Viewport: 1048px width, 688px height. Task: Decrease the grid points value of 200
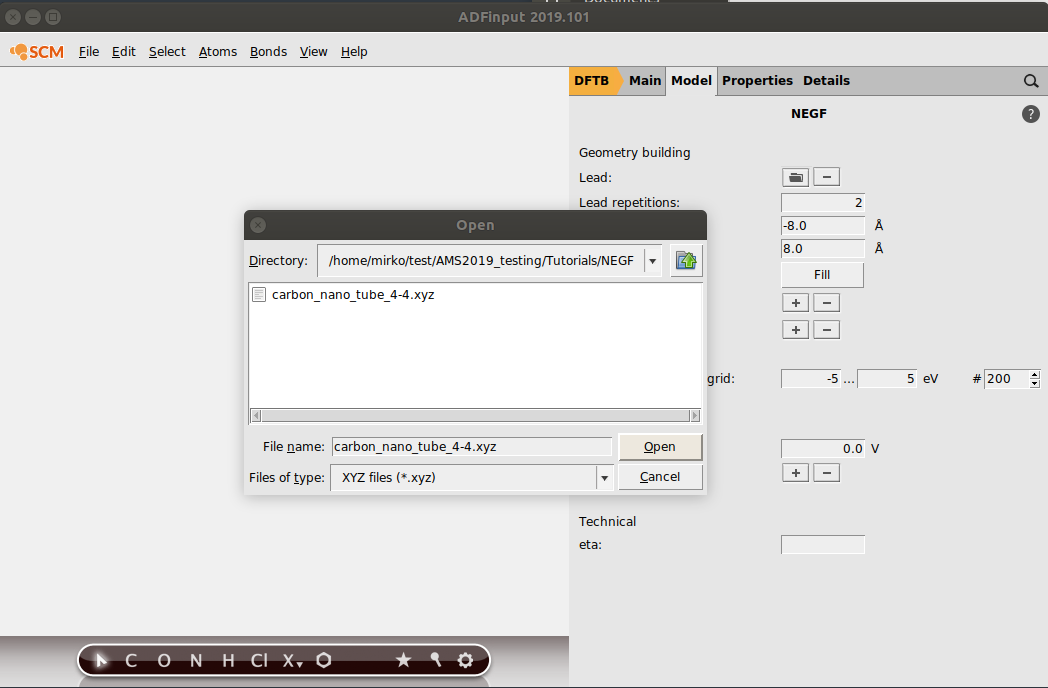pyautogui.click(x=1035, y=383)
